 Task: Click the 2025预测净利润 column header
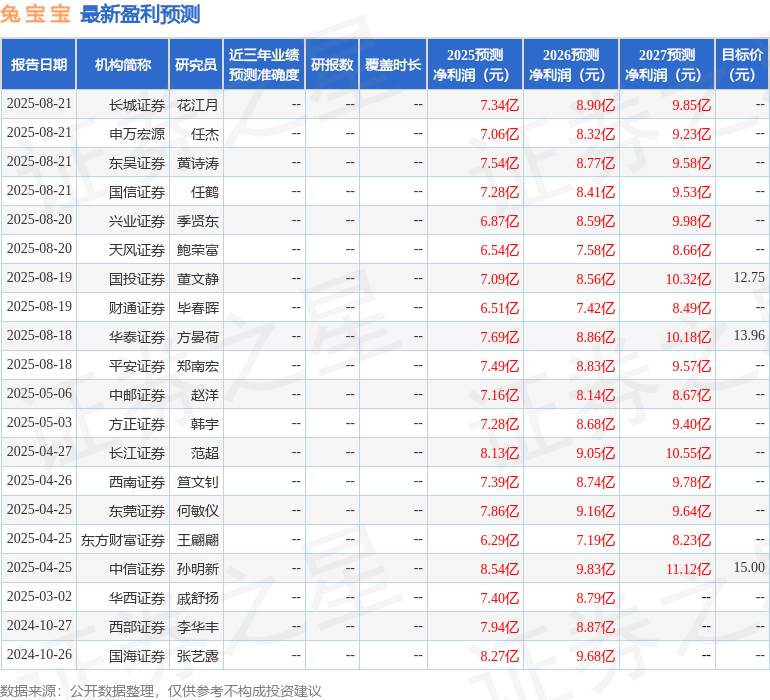(x=475, y=64)
